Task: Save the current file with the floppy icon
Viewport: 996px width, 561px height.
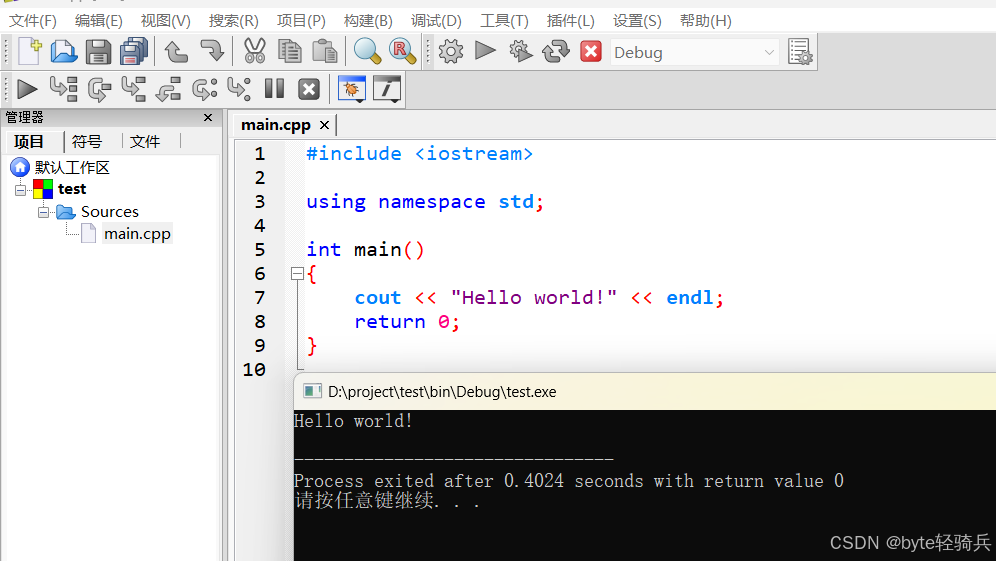Action: pyautogui.click(x=98, y=51)
